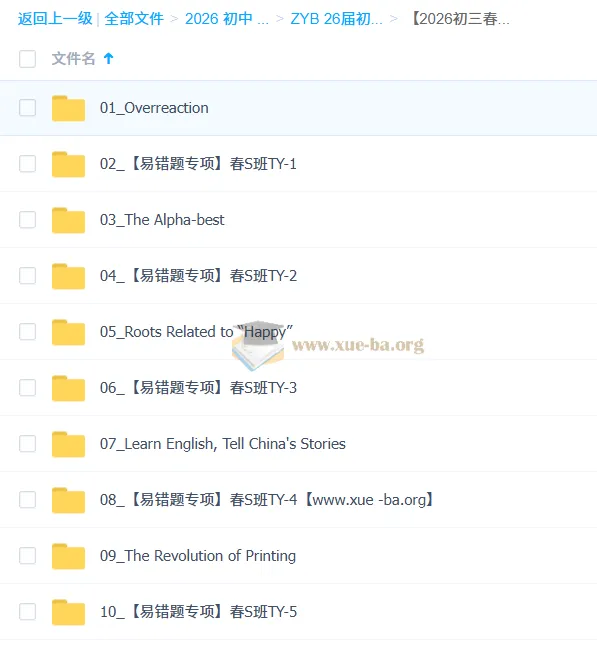597x651 pixels.
Task: Jump to ZYB 26届初 breadcrumb folder
Action: click(x=336, y=19)
